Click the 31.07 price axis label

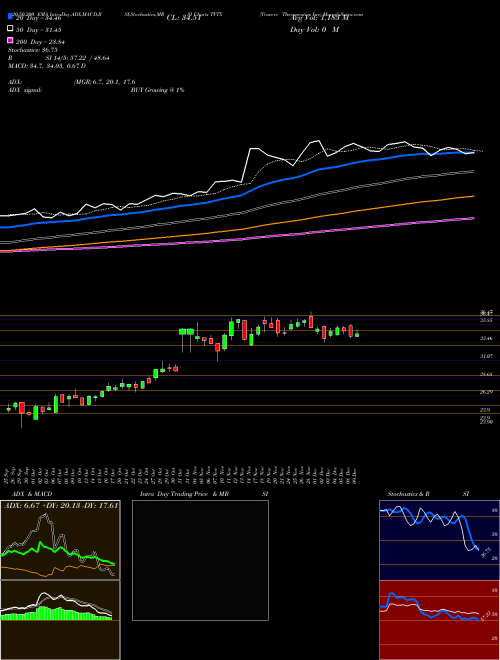pyautogui.click(x=486, y=356)
